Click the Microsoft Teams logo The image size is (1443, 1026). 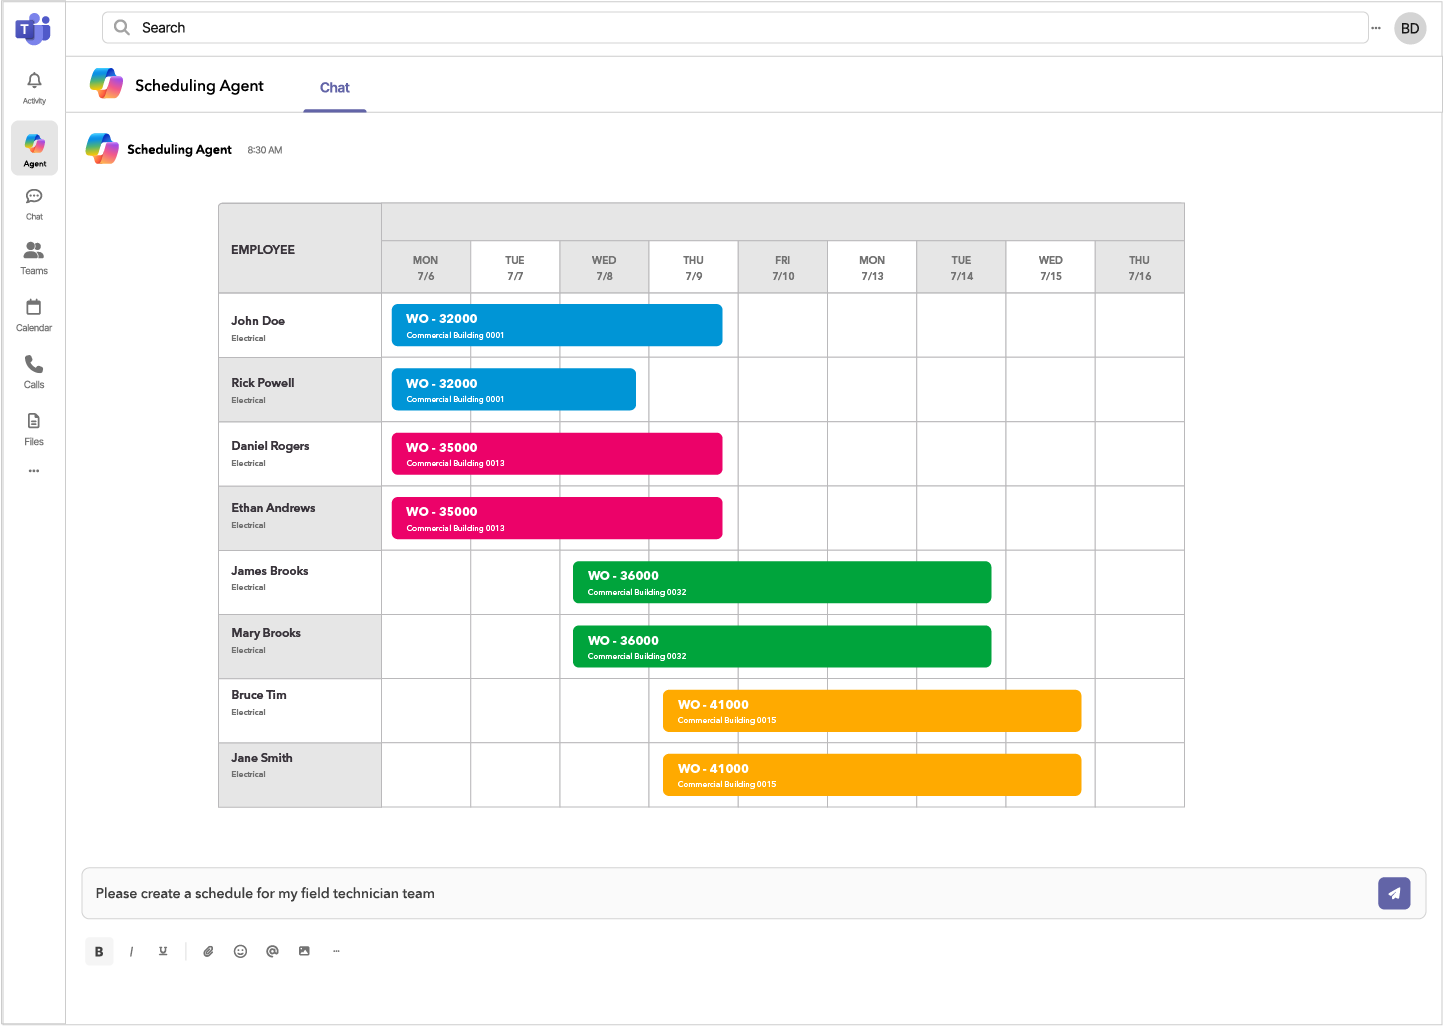tap(33, 29)
